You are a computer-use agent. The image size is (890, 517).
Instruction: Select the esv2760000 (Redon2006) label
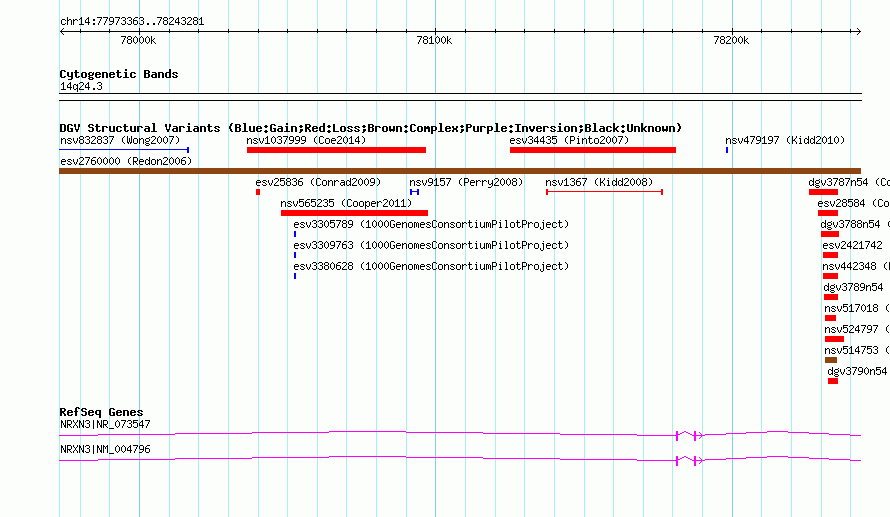[126, 161]
